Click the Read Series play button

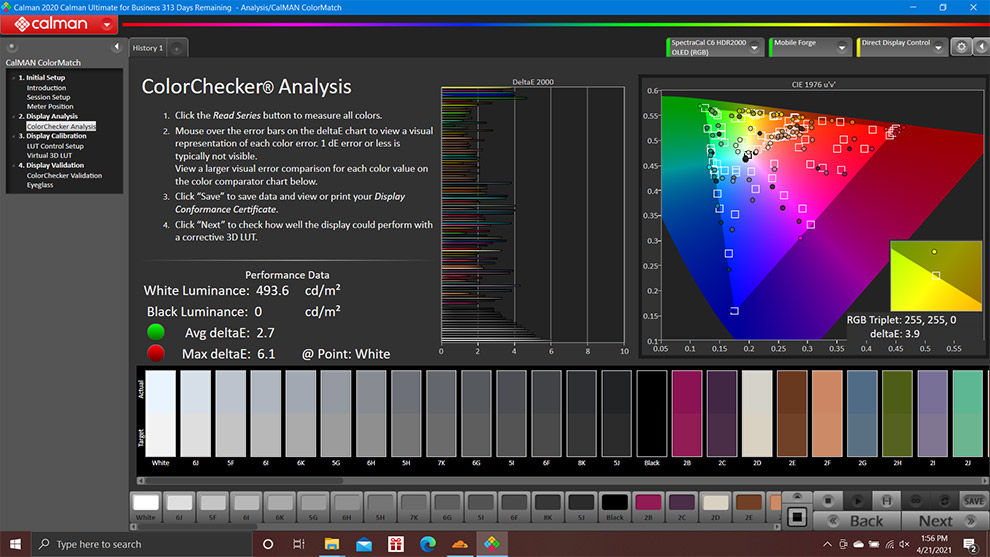857,500
